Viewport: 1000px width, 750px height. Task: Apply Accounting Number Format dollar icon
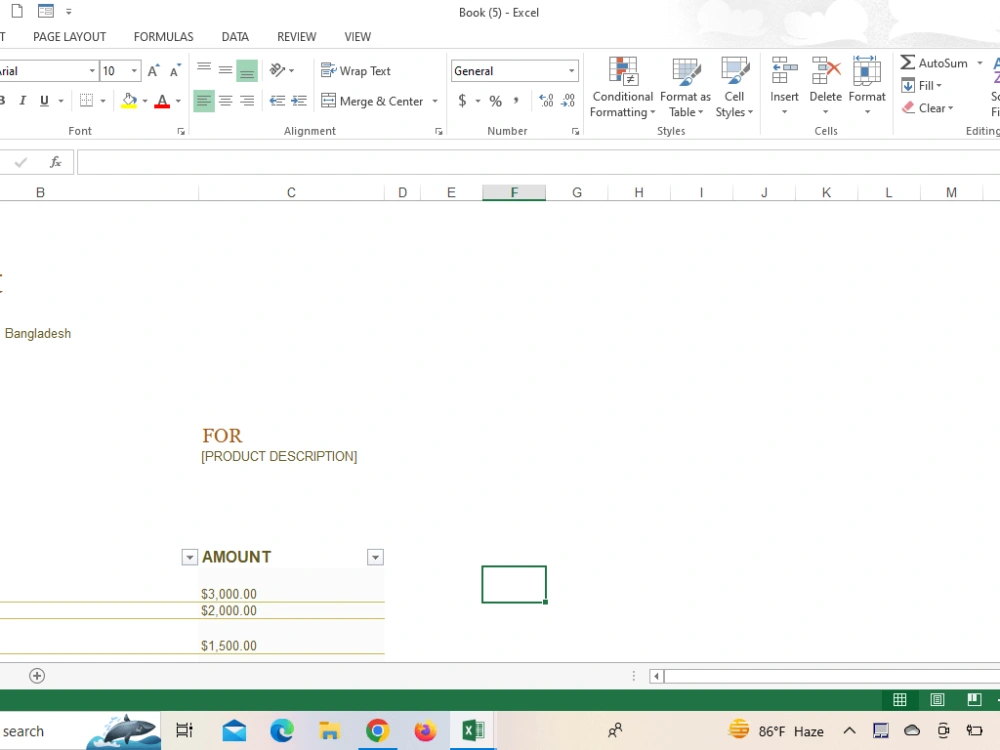(462, 101)
